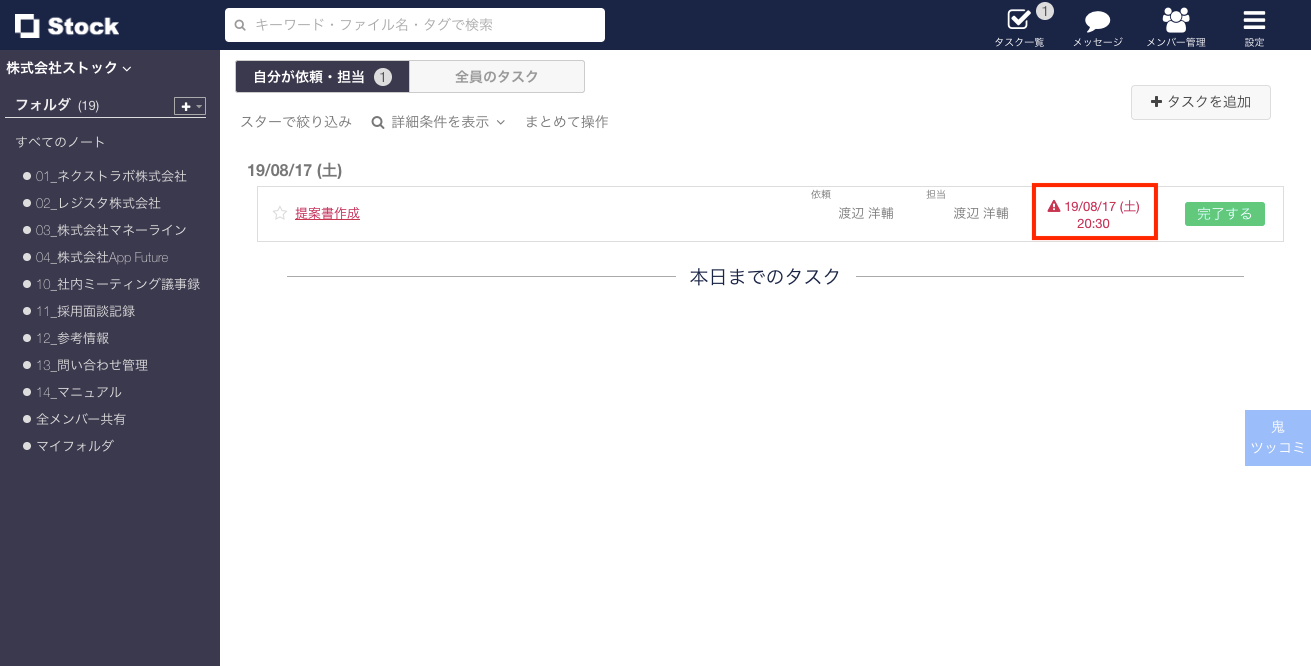Open the 提案書作成 task link
Screen dimensions: 1311x666
pos(327,213)
